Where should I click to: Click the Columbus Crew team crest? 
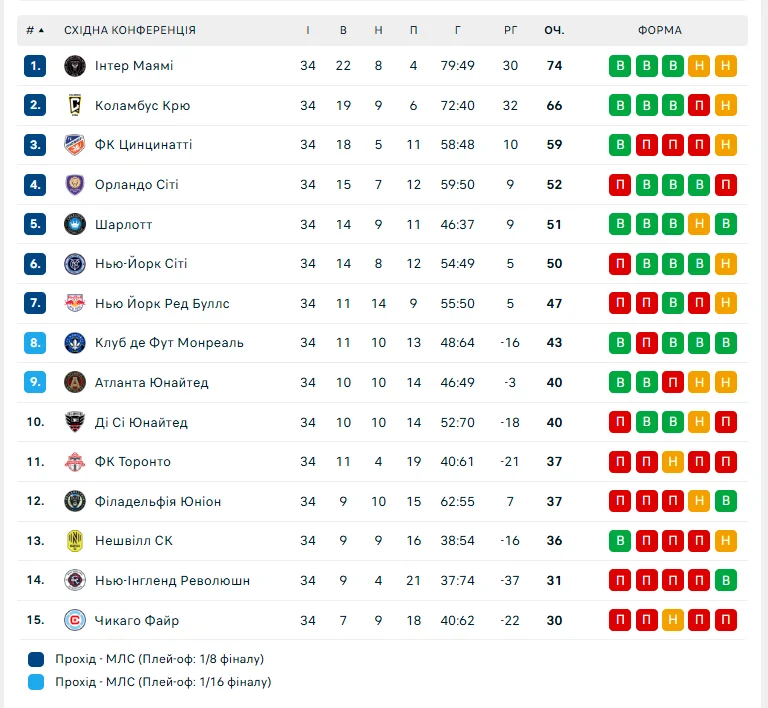tap(75, 105)
